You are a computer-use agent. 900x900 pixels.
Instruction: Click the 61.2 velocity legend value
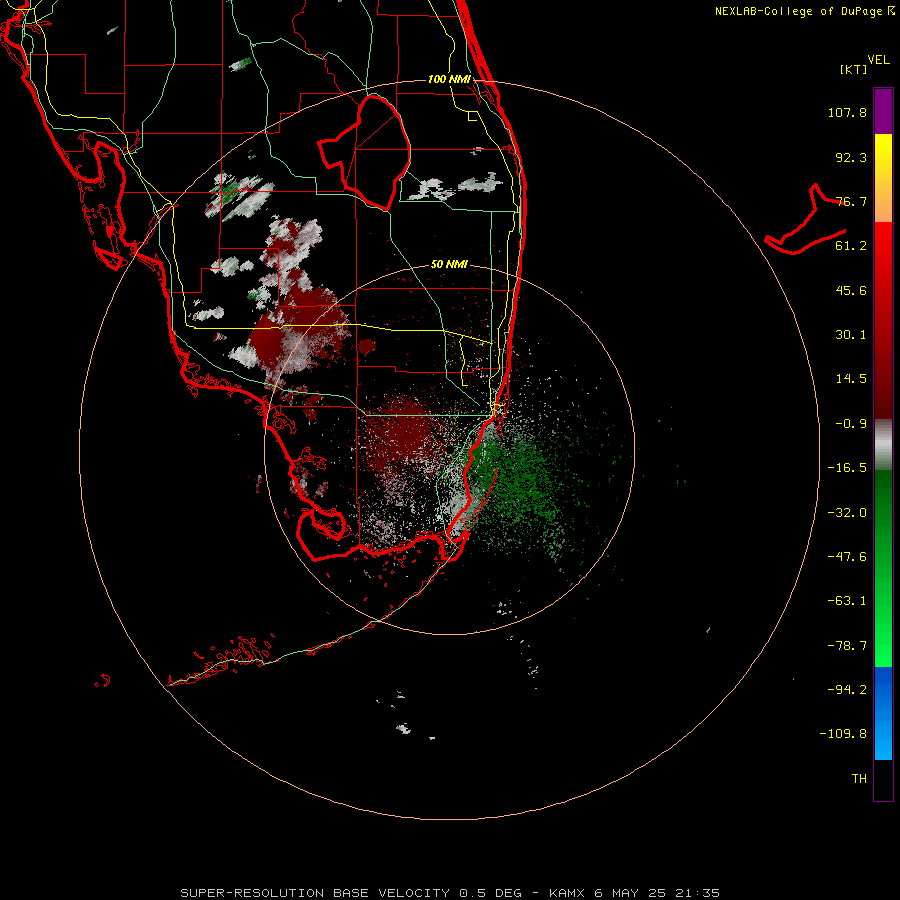851,246
